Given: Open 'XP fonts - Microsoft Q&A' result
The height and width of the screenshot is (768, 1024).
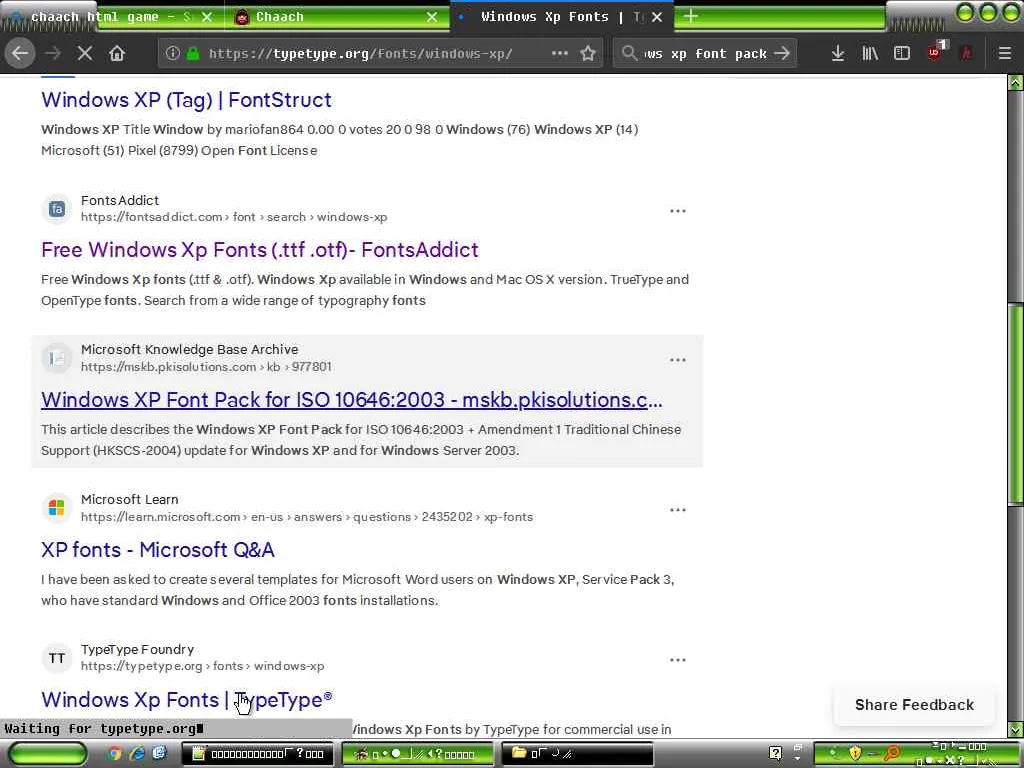Looking at the screenshot, I should [x=157, y=550].
